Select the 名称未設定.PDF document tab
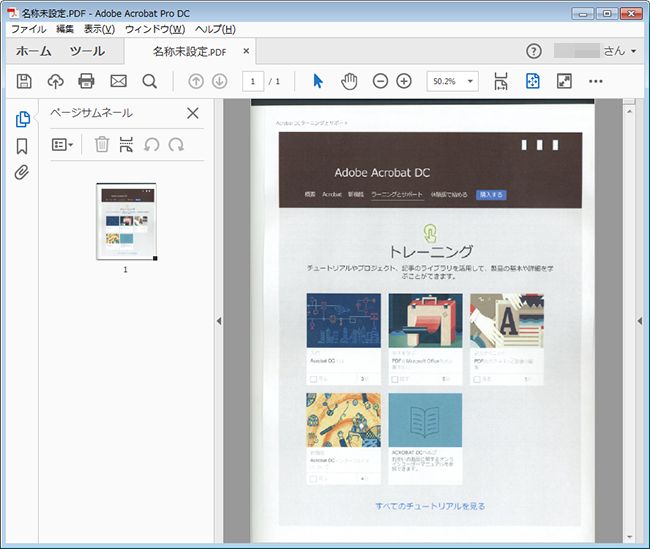This screenshot has width=650, height=549. (x=190, y=51)
